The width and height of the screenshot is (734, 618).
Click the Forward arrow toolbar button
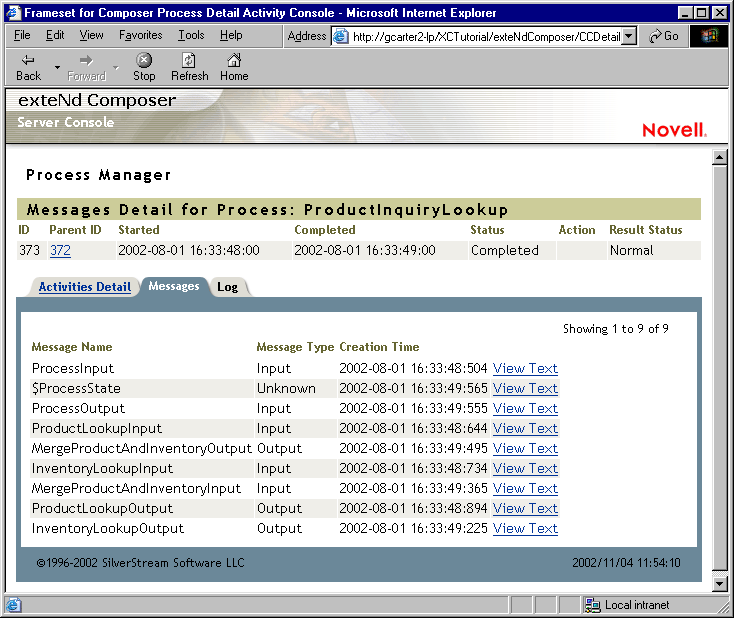pos(86,67)
